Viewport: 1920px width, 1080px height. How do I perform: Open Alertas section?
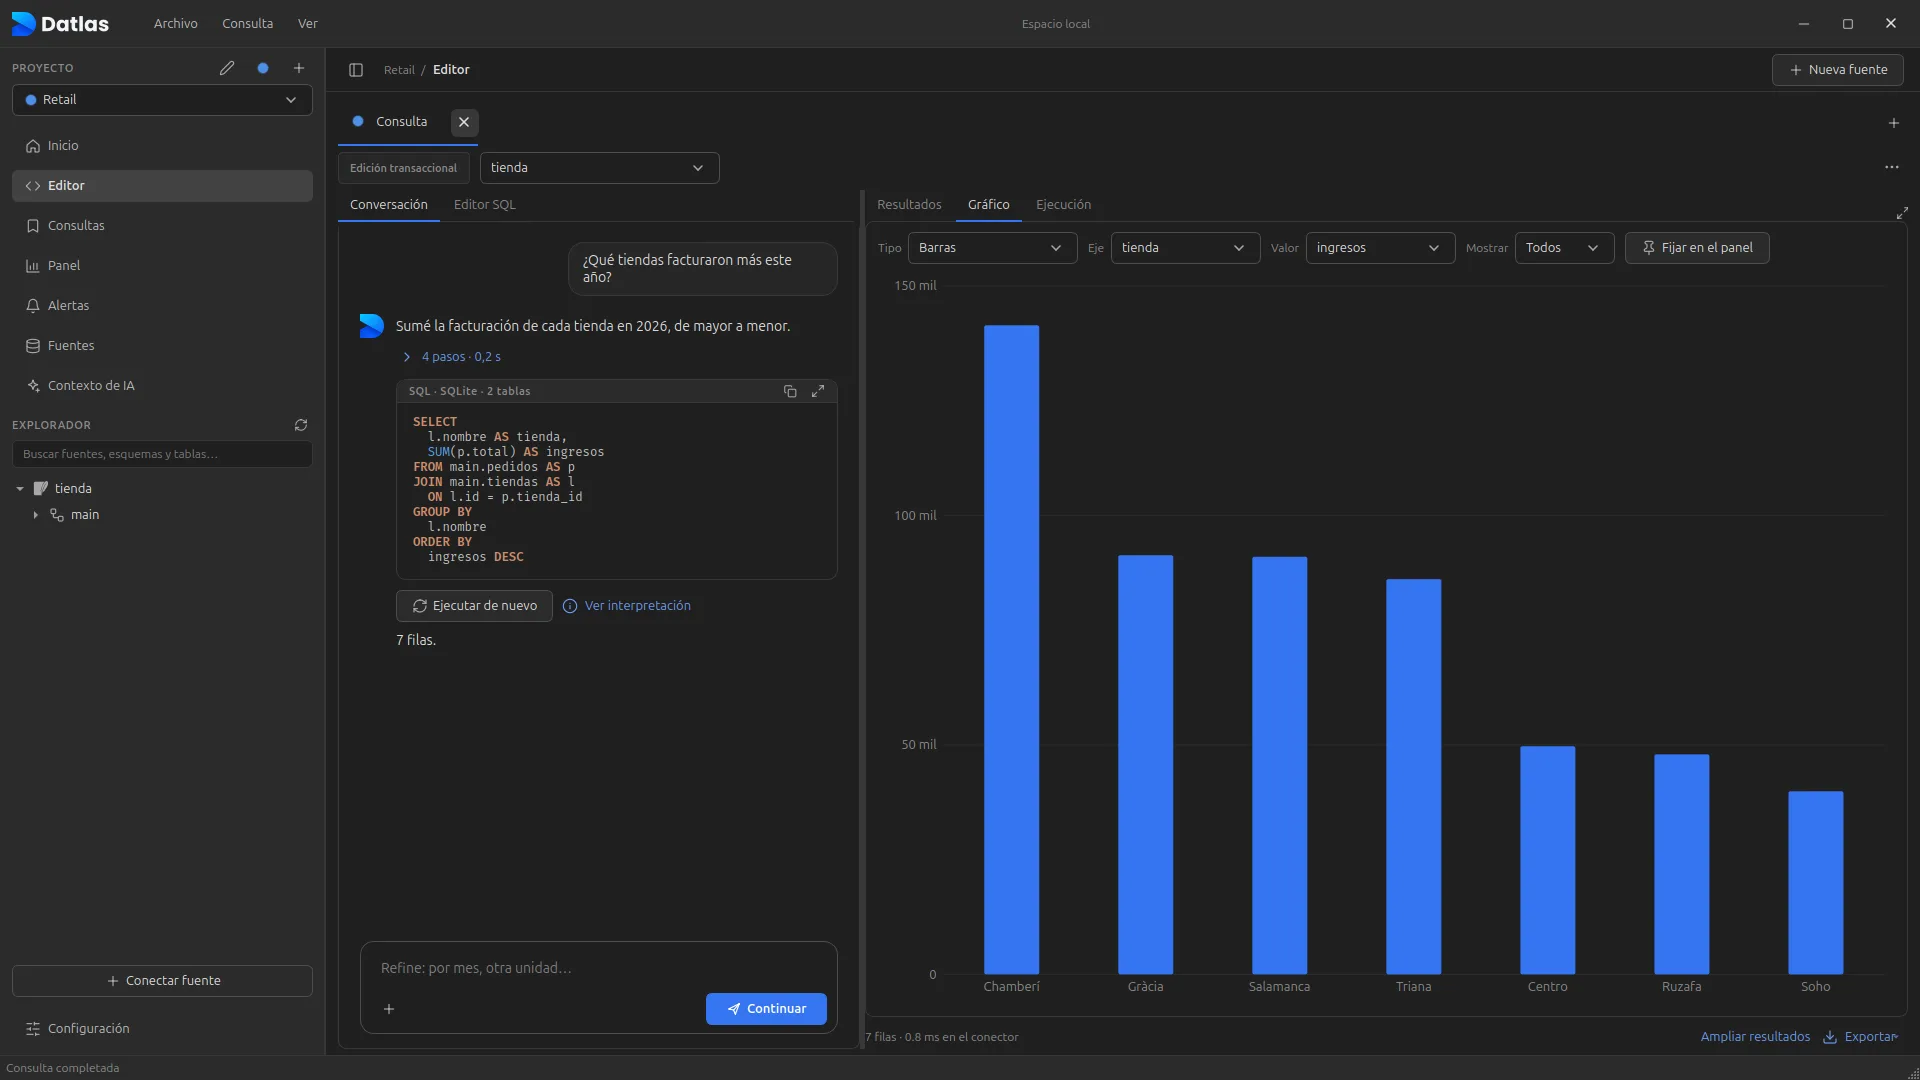pyautogui.click(x=162, y=306)
